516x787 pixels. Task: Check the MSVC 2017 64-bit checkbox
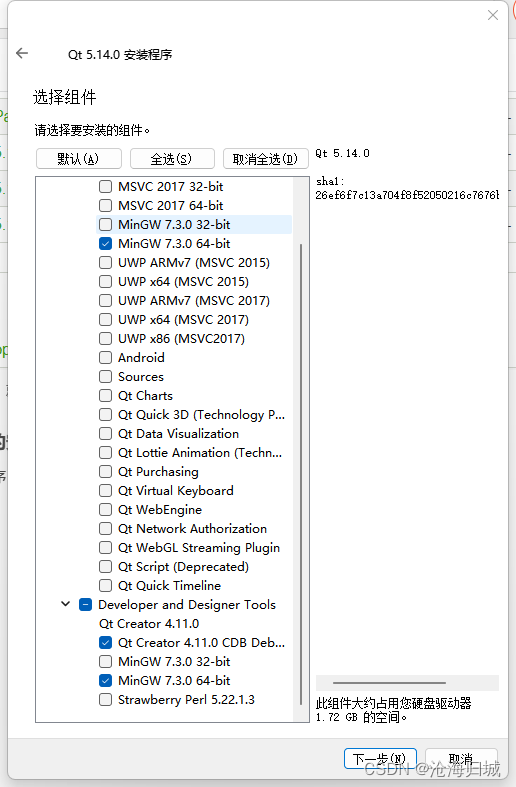click(x=105, y=206)
